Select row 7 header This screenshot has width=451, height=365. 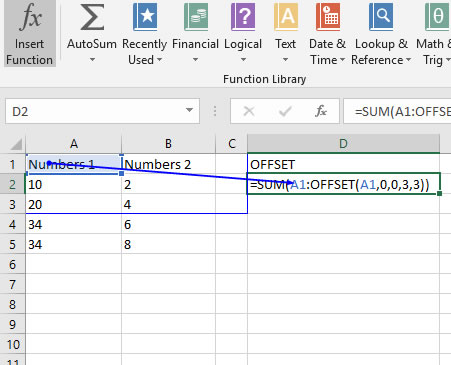point(13,284)
